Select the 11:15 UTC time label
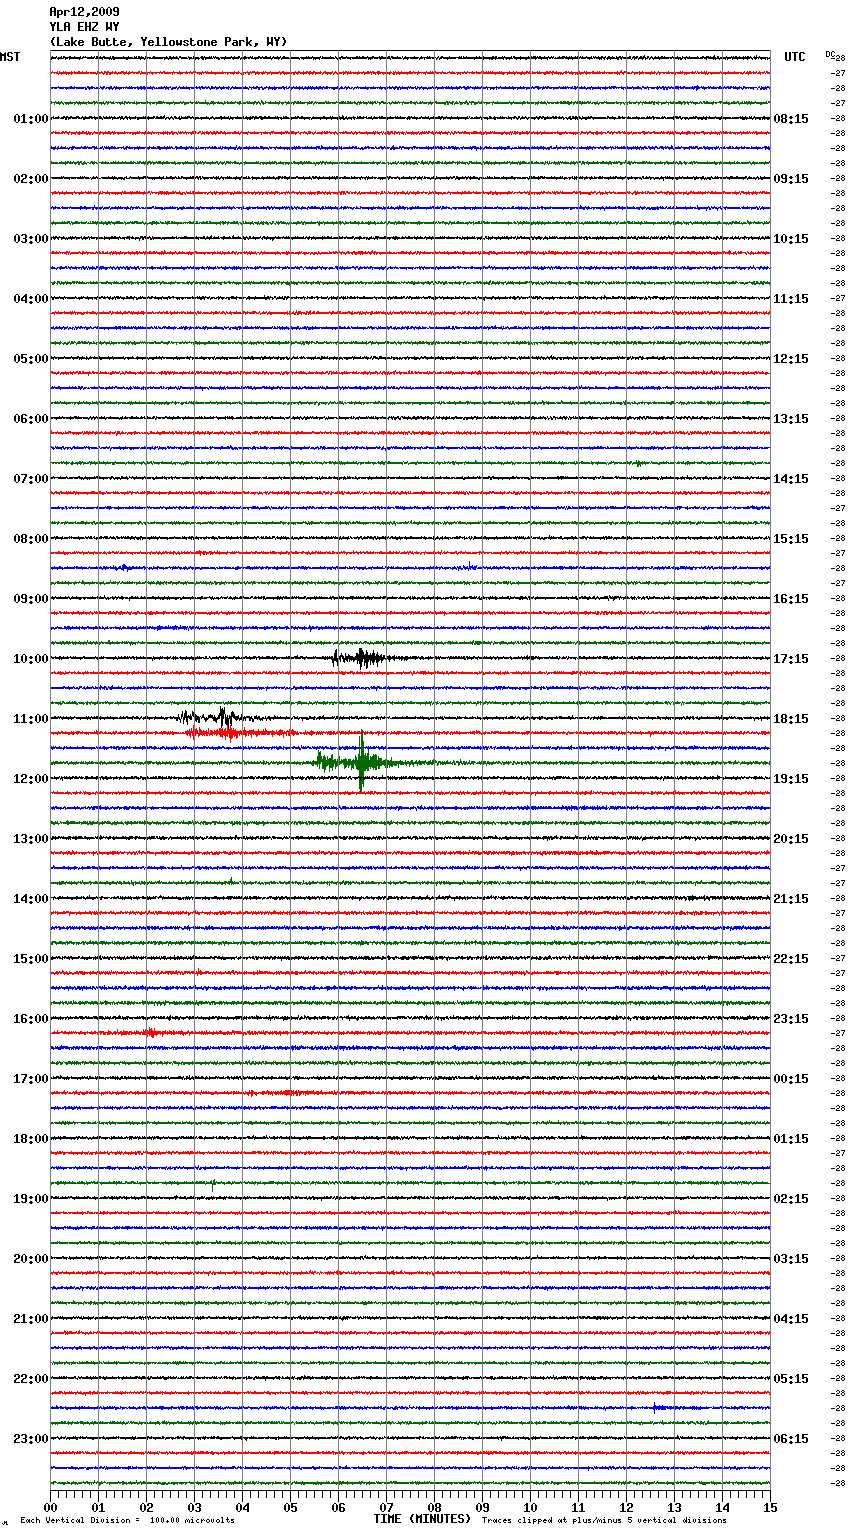 click(x=791, y=299)
